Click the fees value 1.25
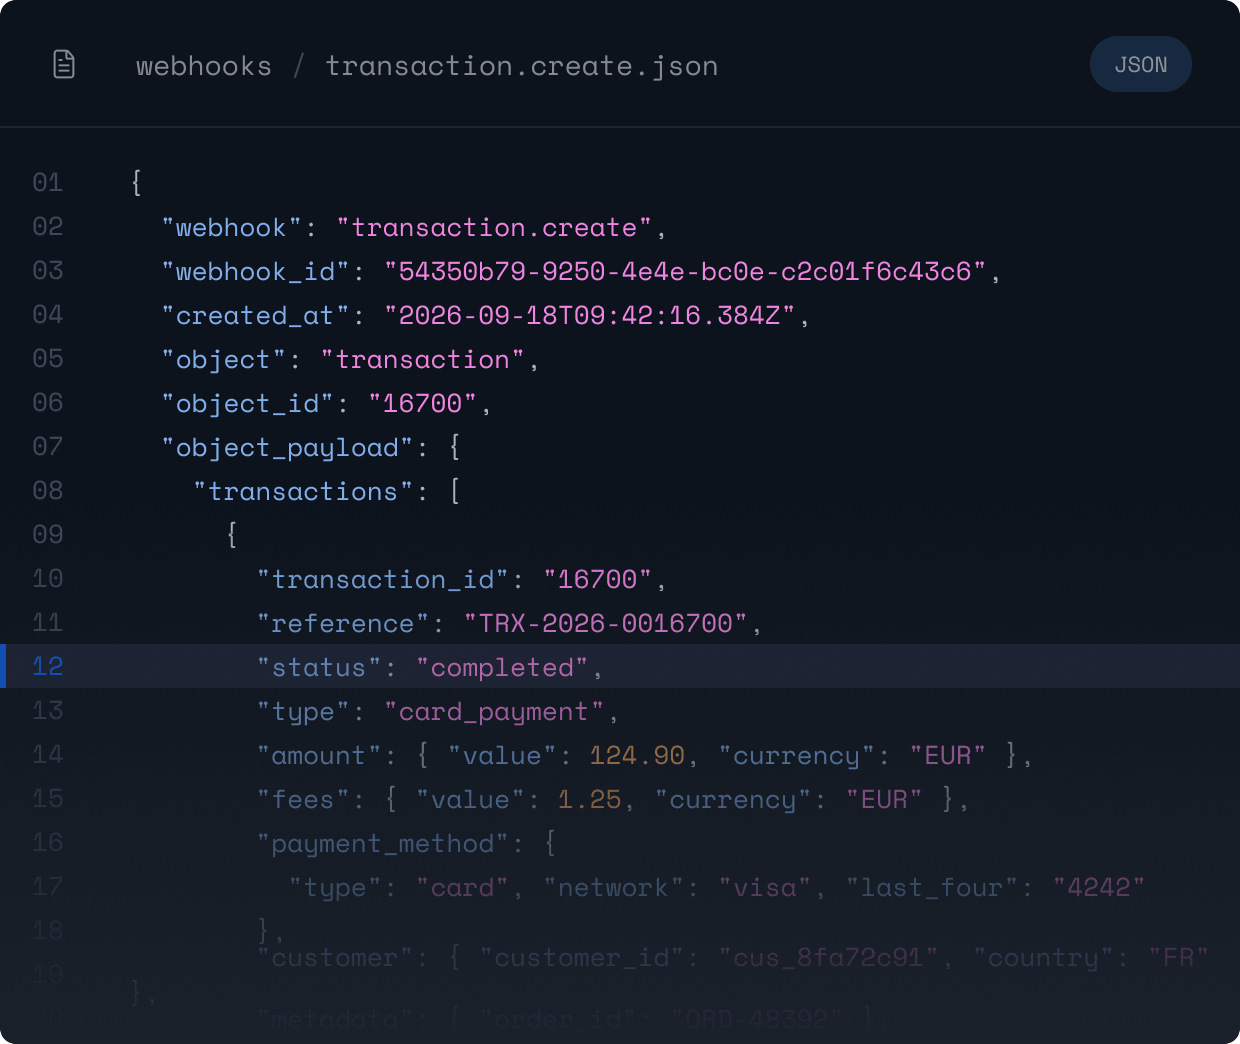This screenshot has height=1044, width=1240. coord(590,800)
